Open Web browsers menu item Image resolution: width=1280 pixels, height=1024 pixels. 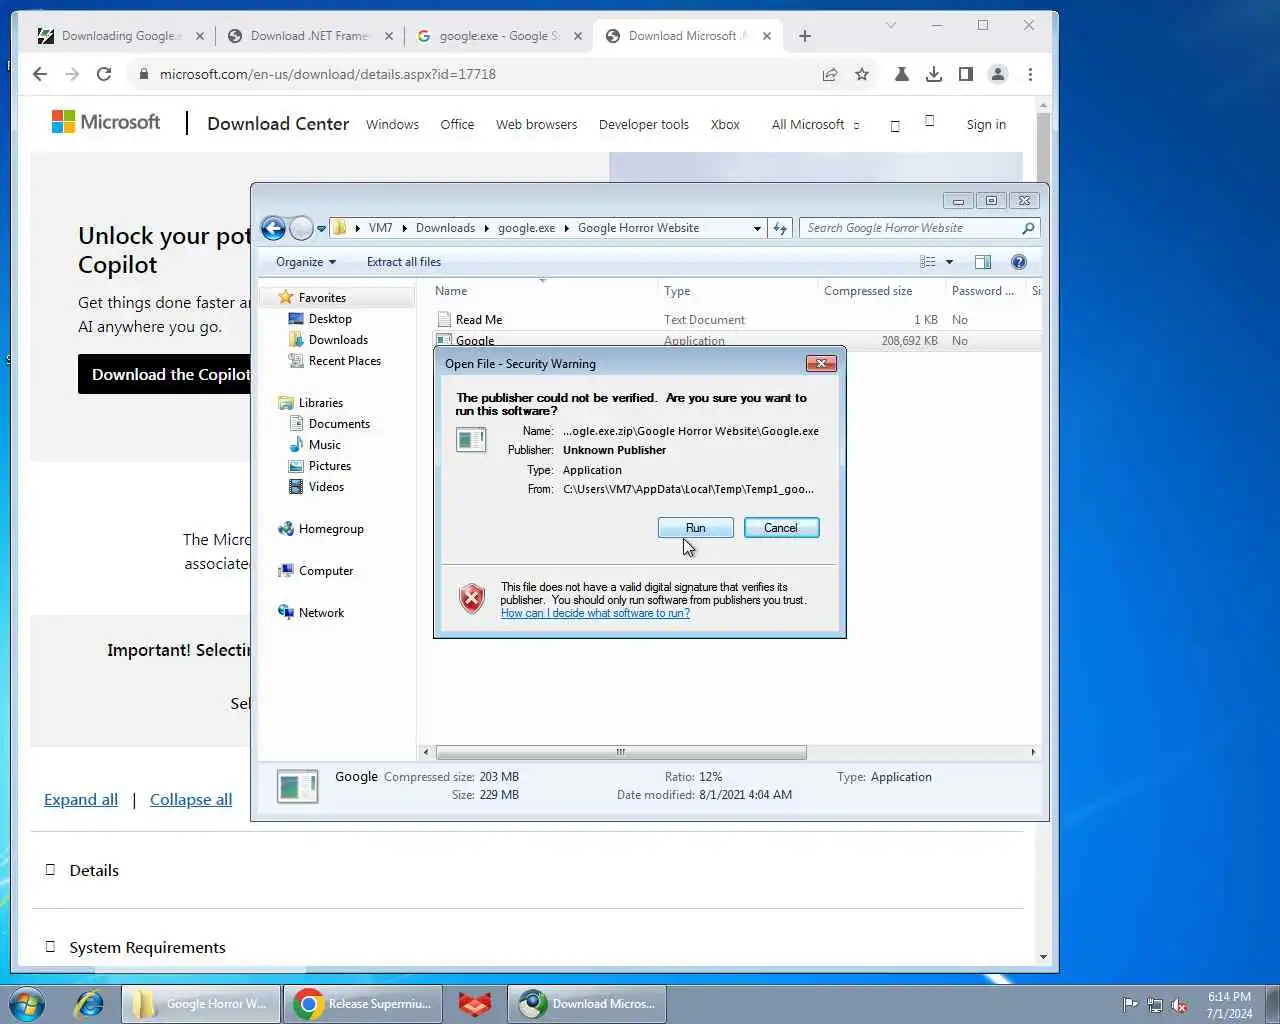point(536,124)
